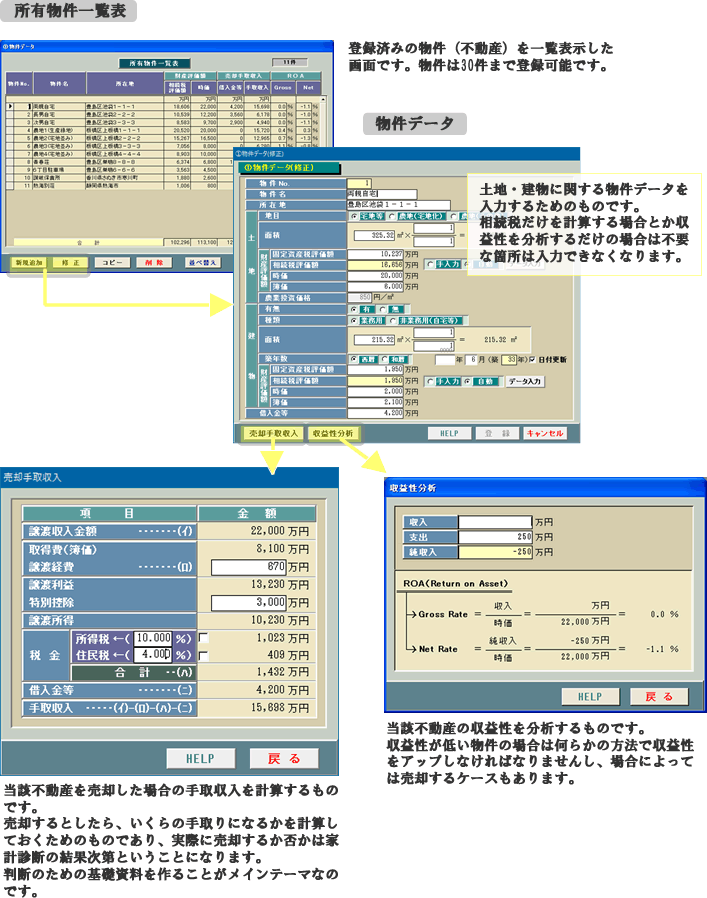Toggle 日付更新 checkbox

click(532, 360)
